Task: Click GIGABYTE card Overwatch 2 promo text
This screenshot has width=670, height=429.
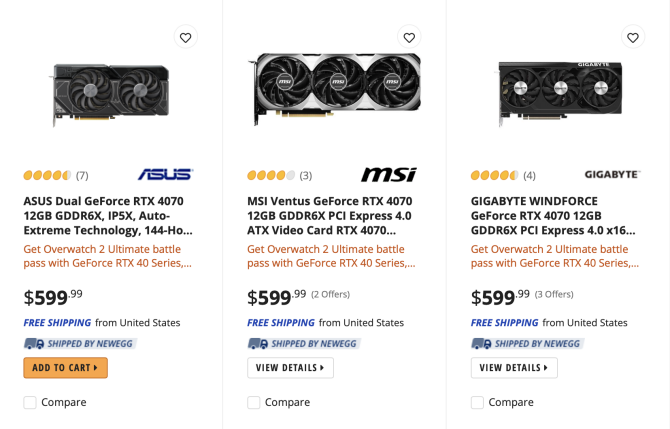Action: tap(553, 256)
